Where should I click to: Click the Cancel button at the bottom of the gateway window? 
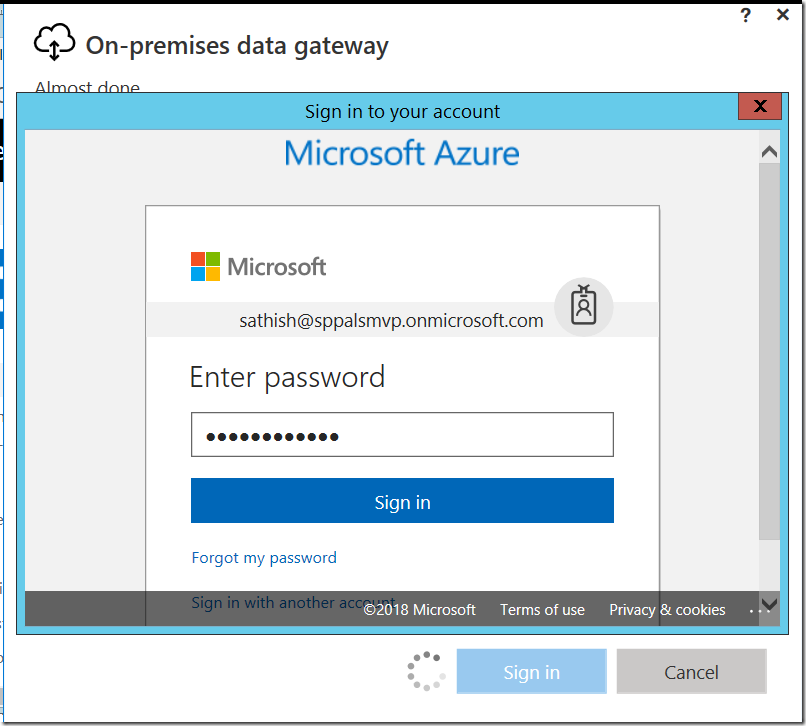(691, 671)
